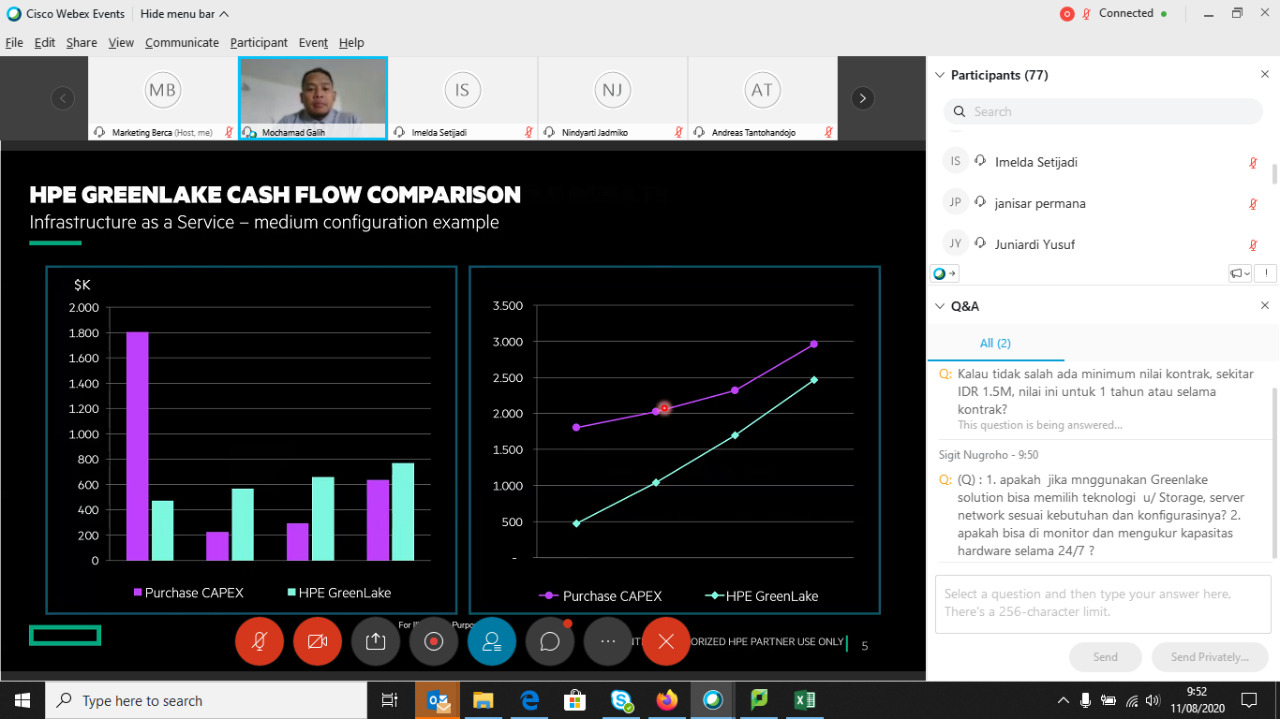Switch to the All (2) Q&A tab

(995, 343)
